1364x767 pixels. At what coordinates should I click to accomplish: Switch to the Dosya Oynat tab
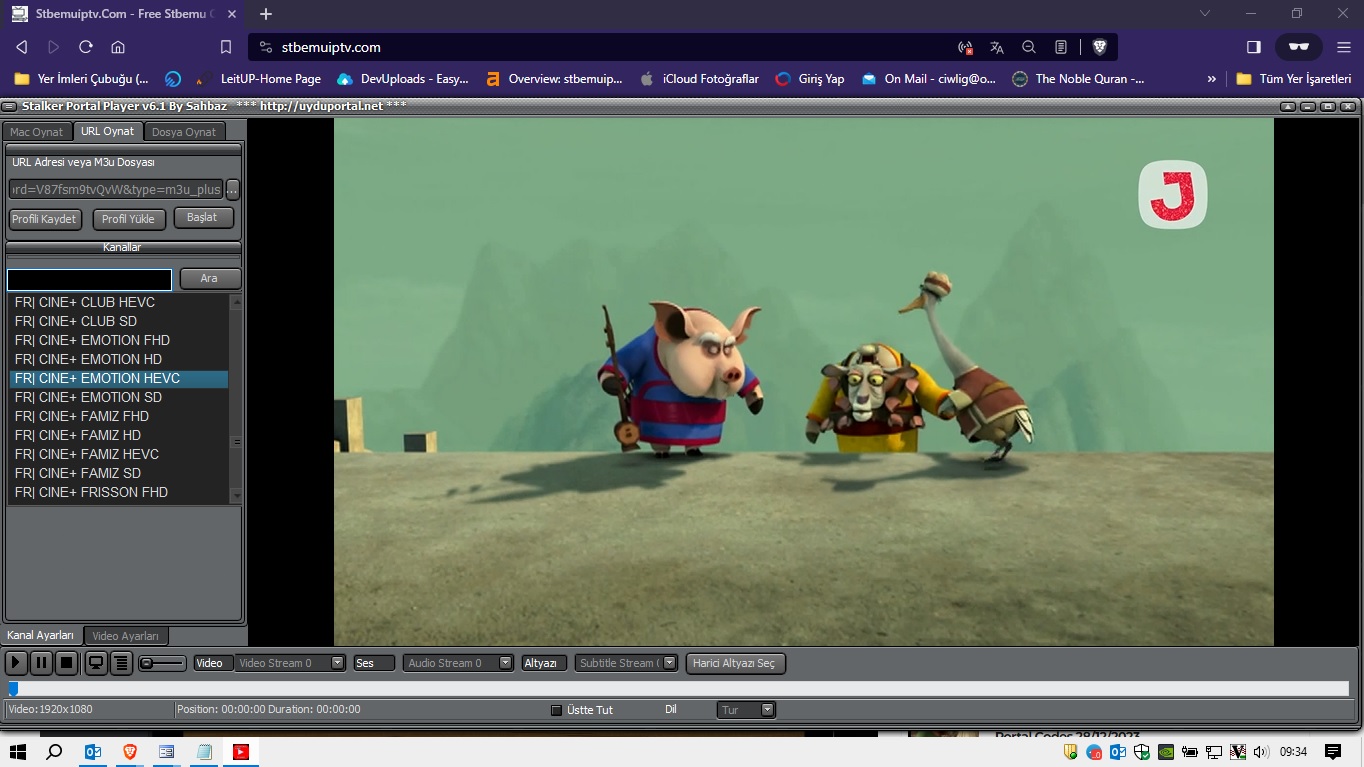[184, 132]
